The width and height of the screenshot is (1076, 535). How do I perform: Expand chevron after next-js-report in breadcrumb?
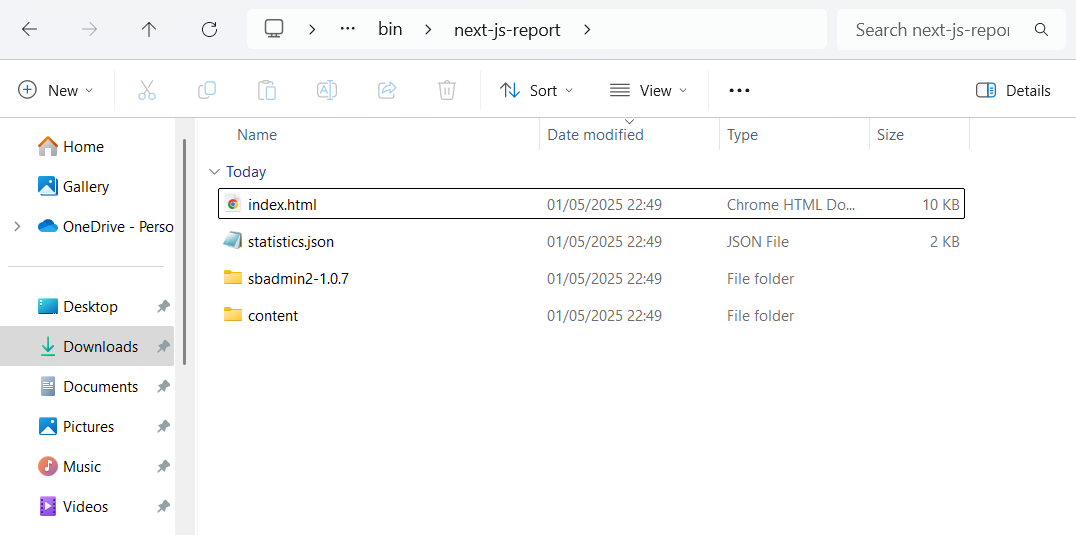pyautogui.click(x=587, y=29)
